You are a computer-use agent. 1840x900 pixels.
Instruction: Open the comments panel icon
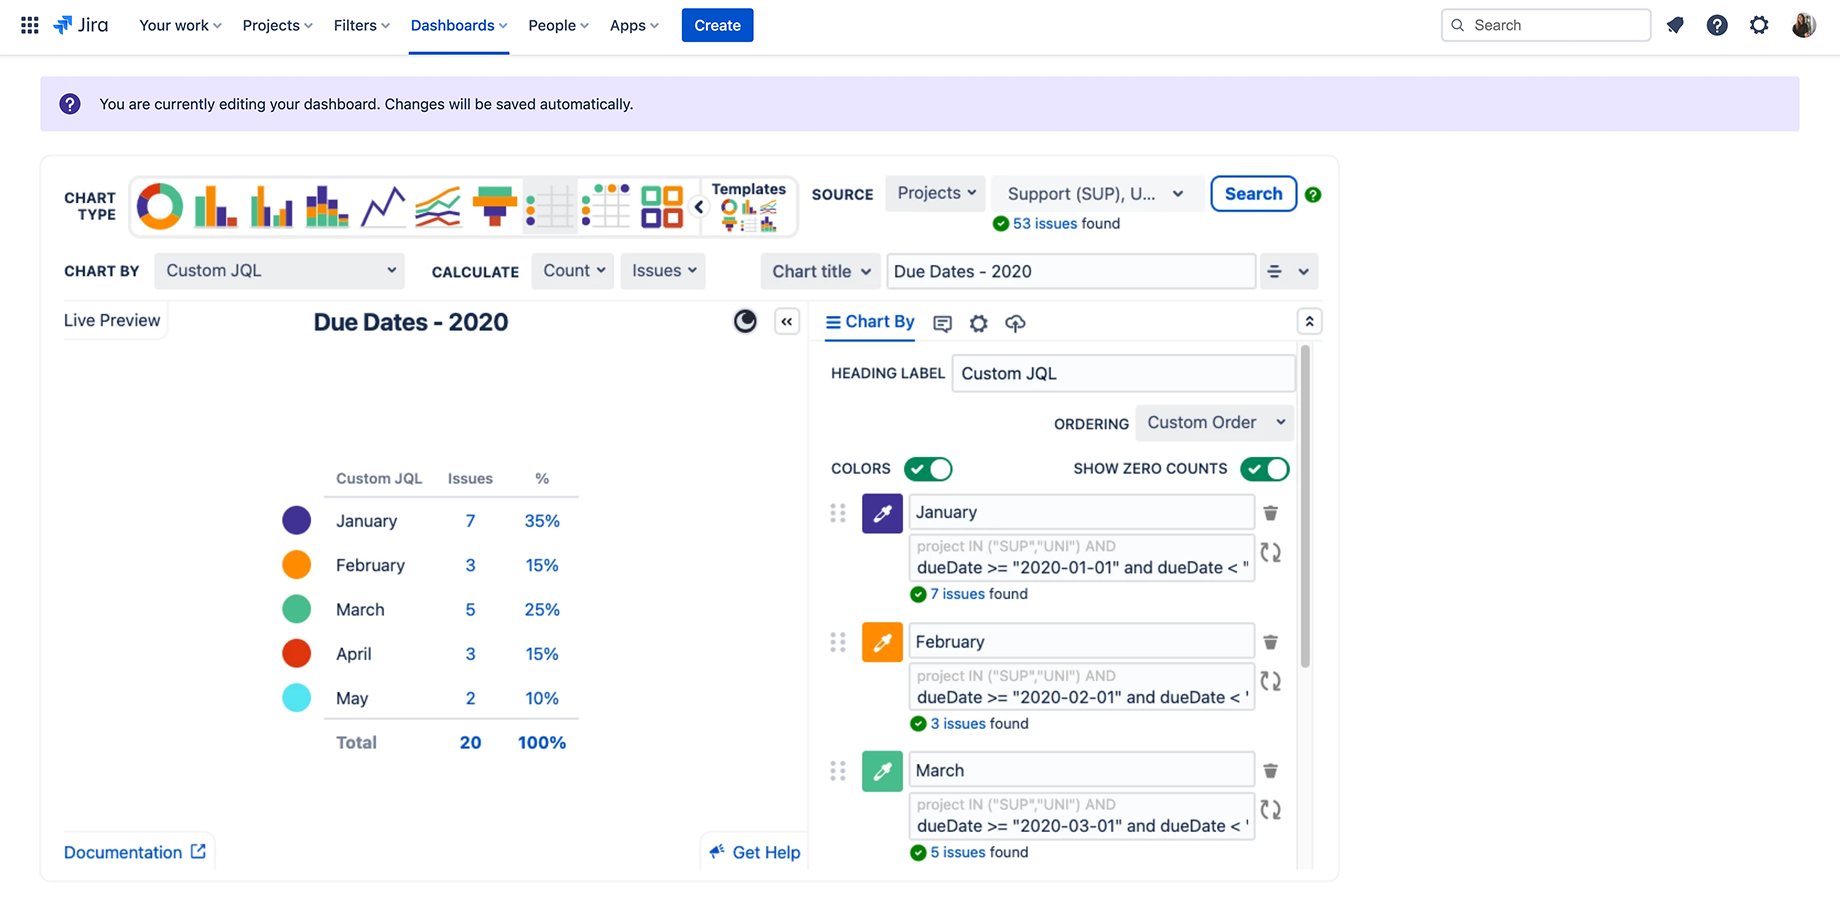[942, 323]
